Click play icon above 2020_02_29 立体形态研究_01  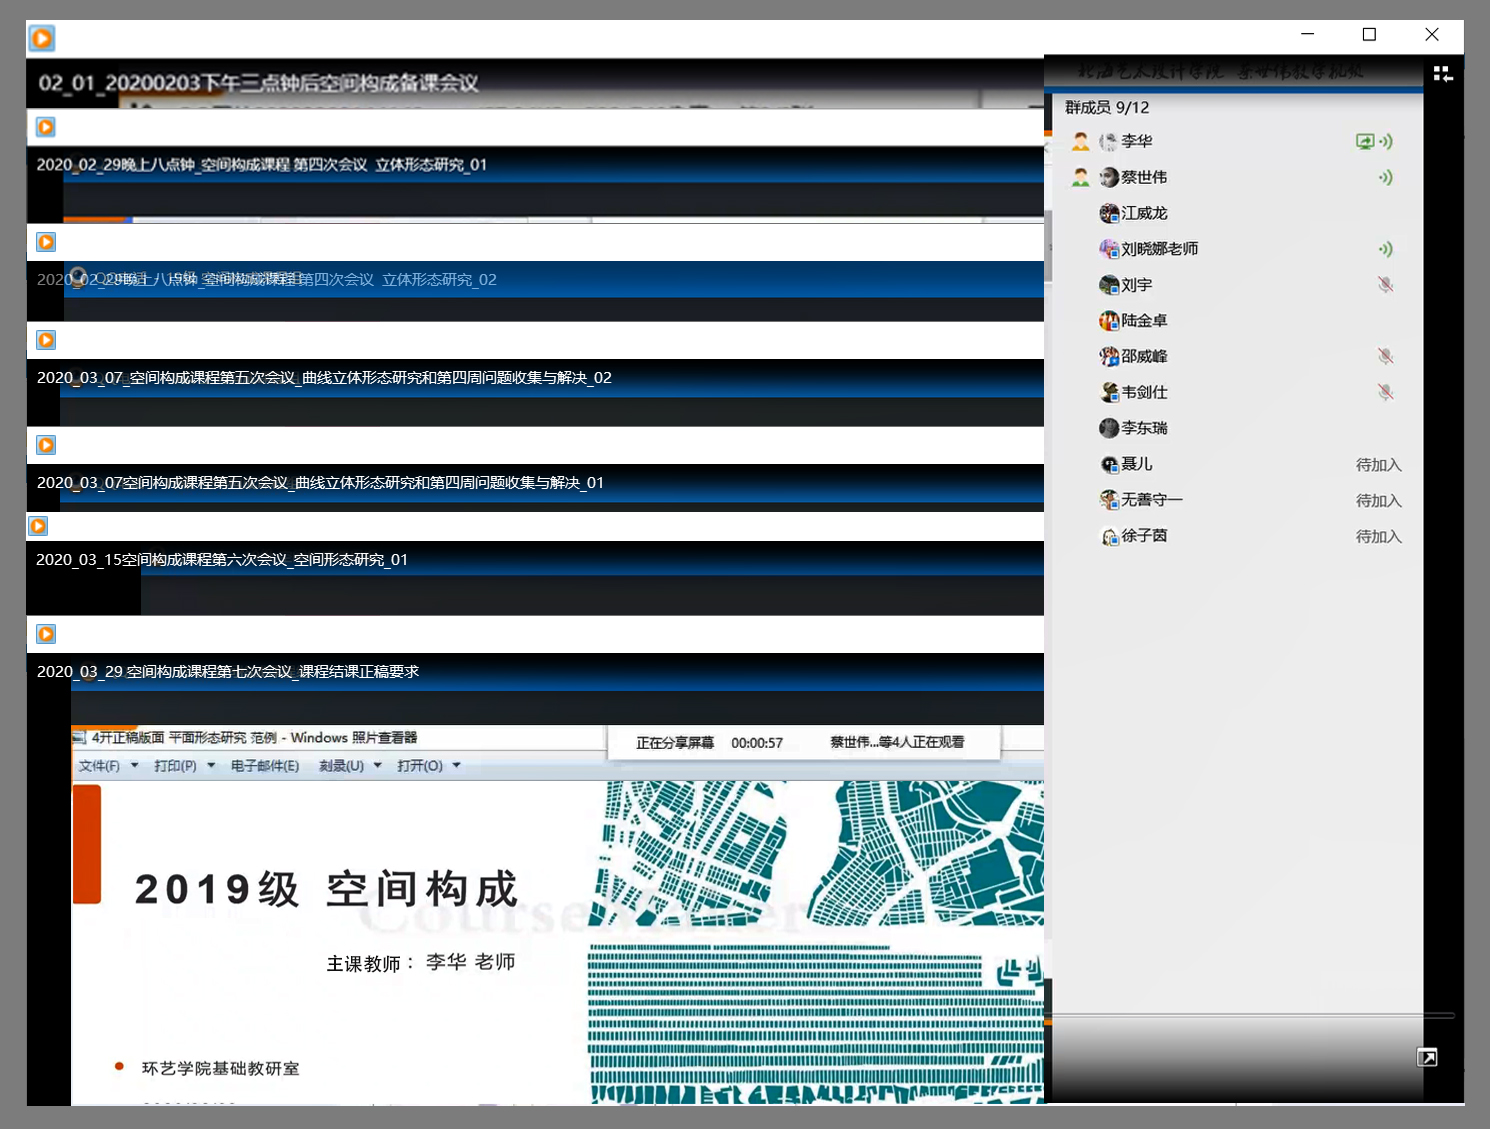click(46, 127)
